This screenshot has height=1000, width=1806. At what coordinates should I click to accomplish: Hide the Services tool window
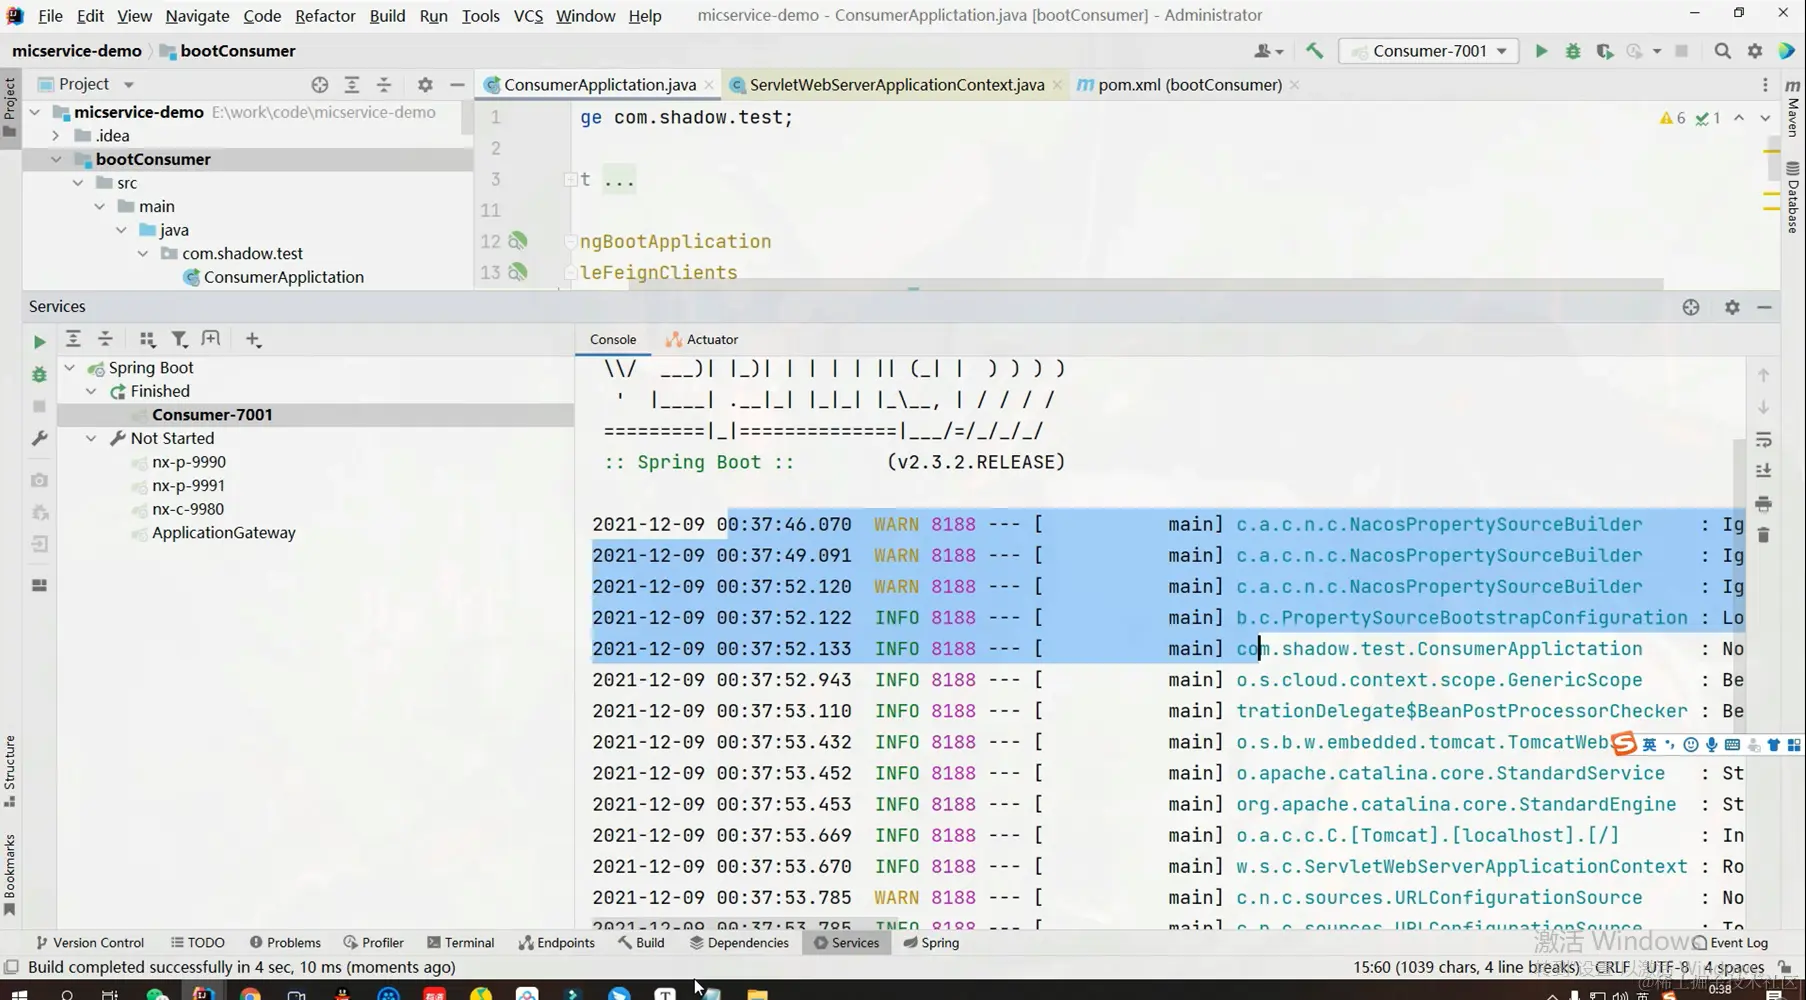(x=1765, y=307)
